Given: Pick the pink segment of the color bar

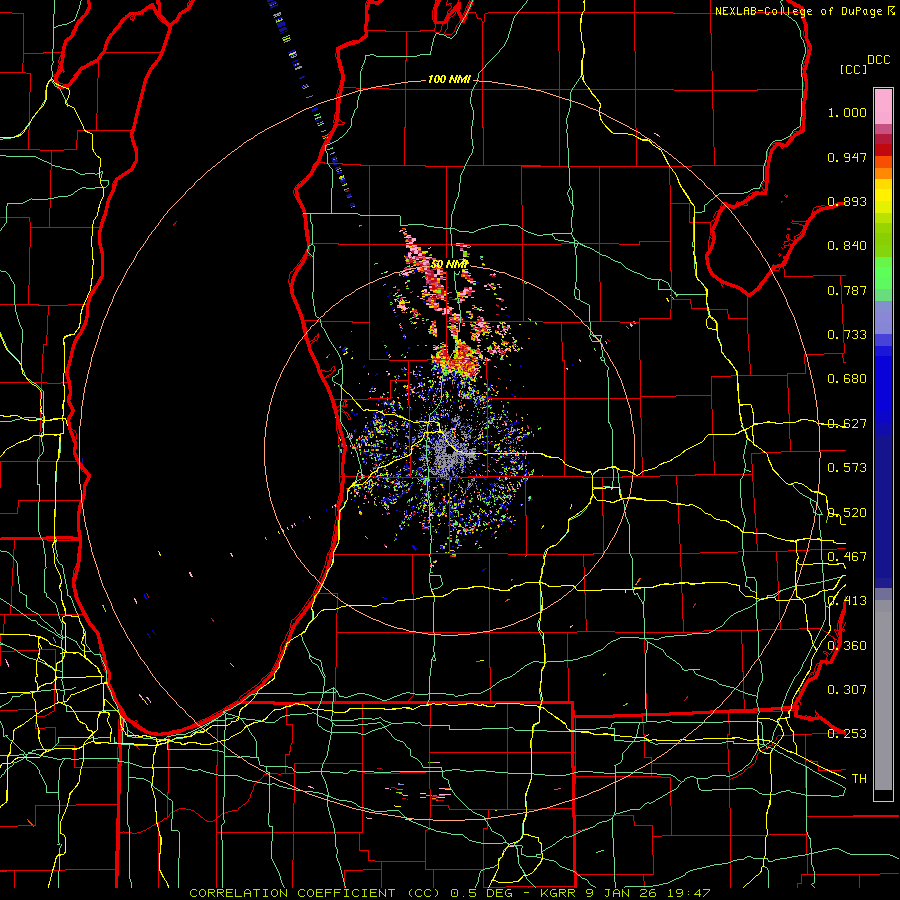Looking at the screenshot, I should [x=883, y=106].
